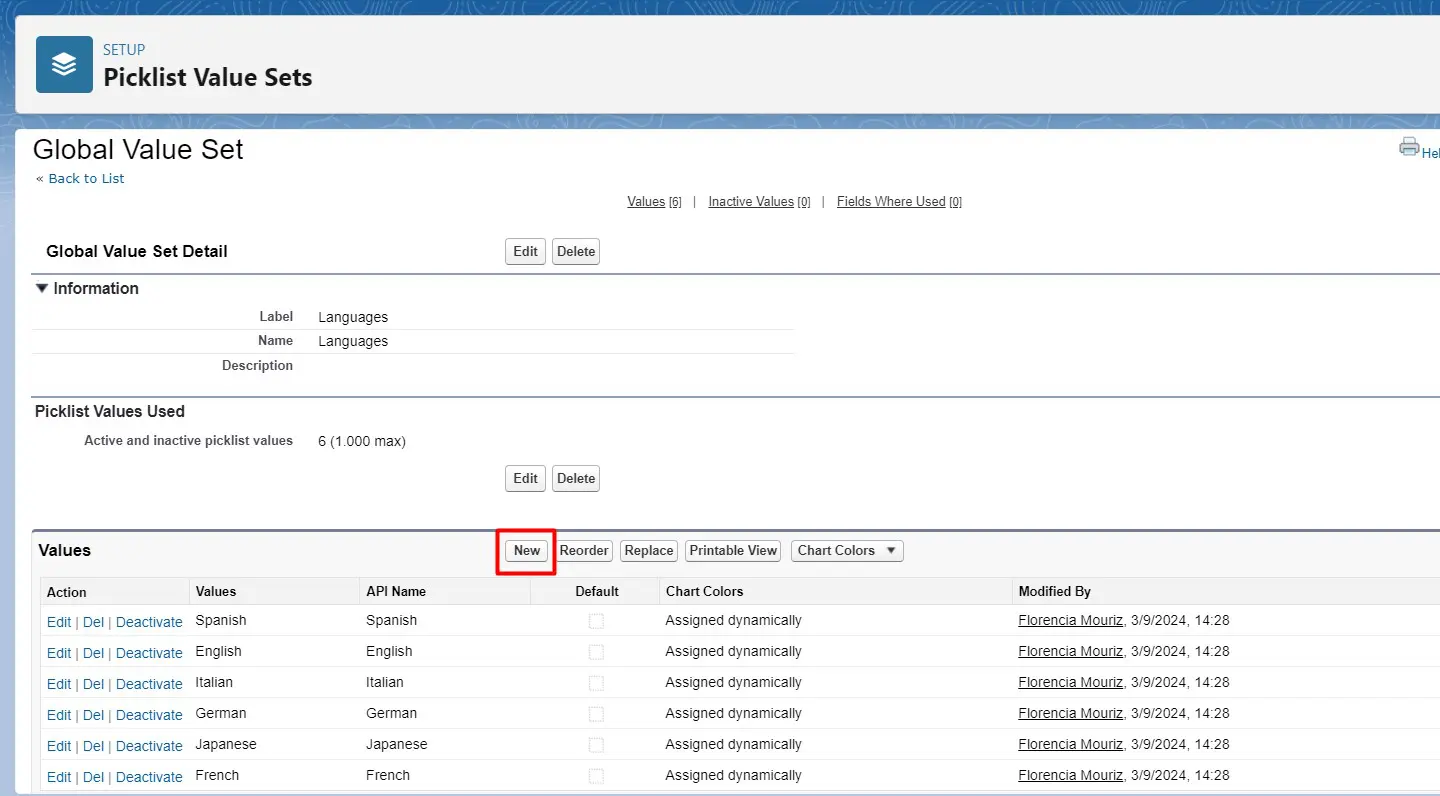Click Edit in Global Value Set Detail header

click(x=525, y=252)
